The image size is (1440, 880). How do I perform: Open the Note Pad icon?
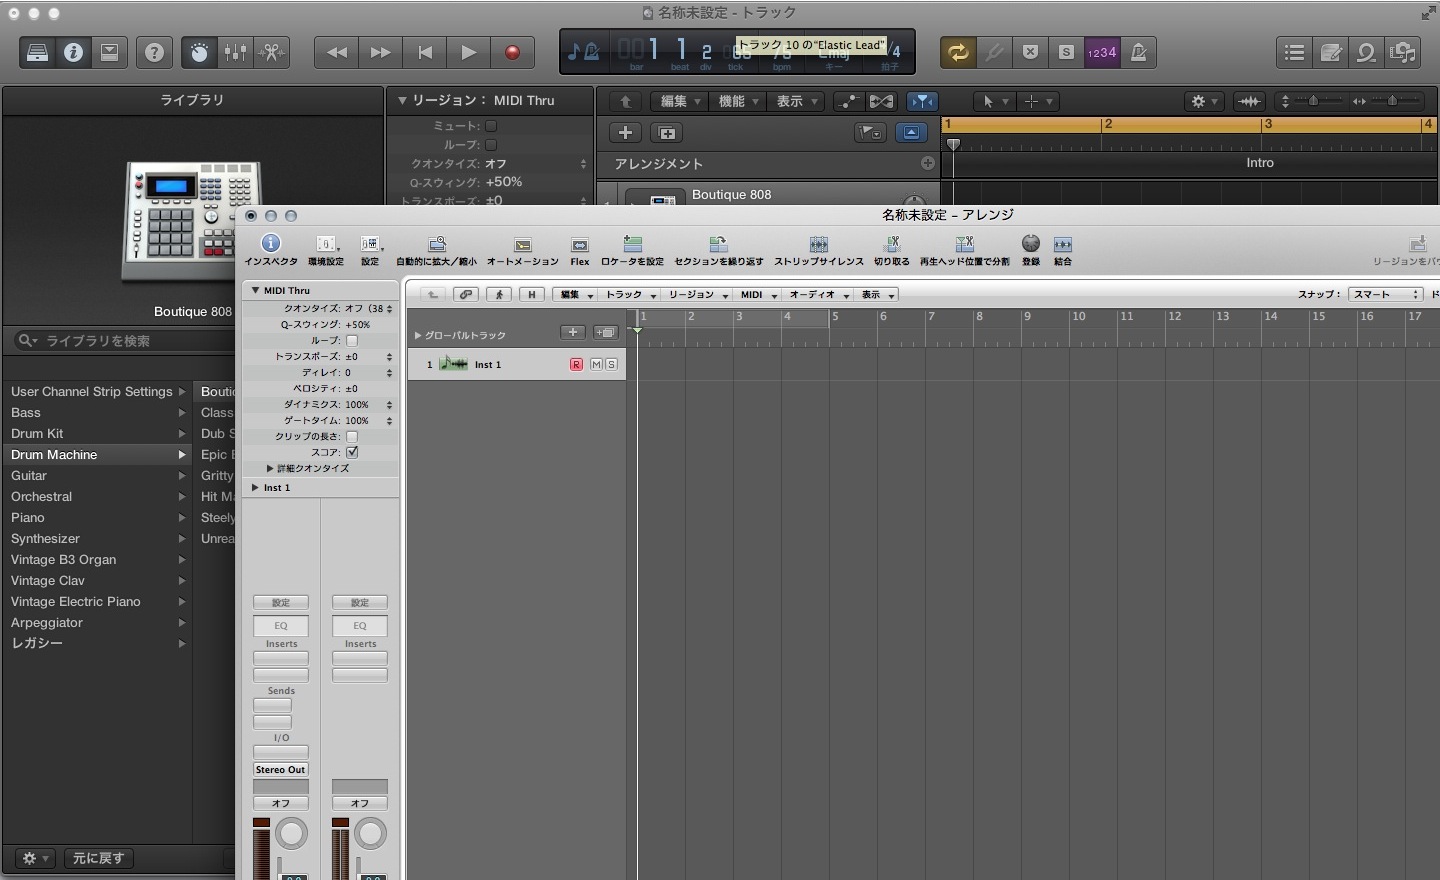pos(1331,53)
